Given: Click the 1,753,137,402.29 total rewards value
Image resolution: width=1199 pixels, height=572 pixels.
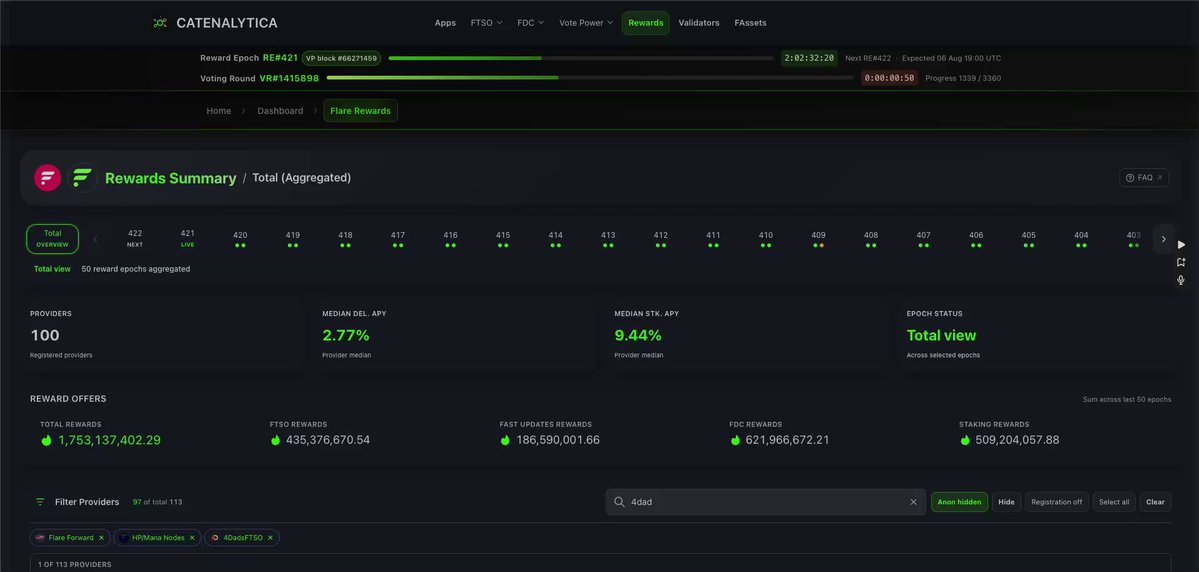Looking at the screenshot, I should [109, 440].
